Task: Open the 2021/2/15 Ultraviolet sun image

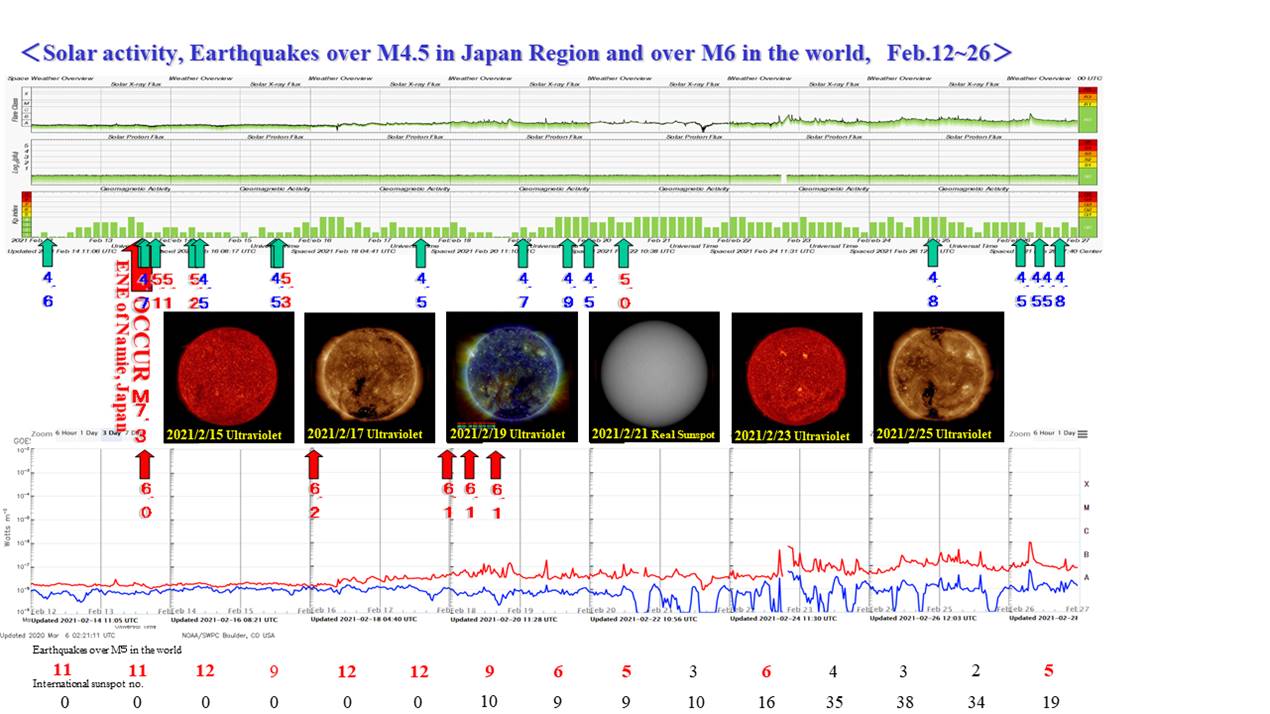Action: [229, 377]
